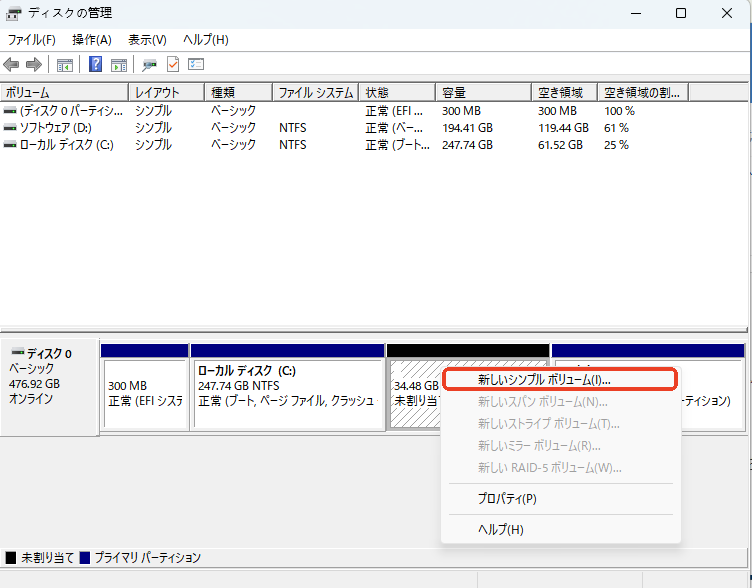
Task: Open the ヘルプ(H) menu in the menu bar
Action: [206, 40]
